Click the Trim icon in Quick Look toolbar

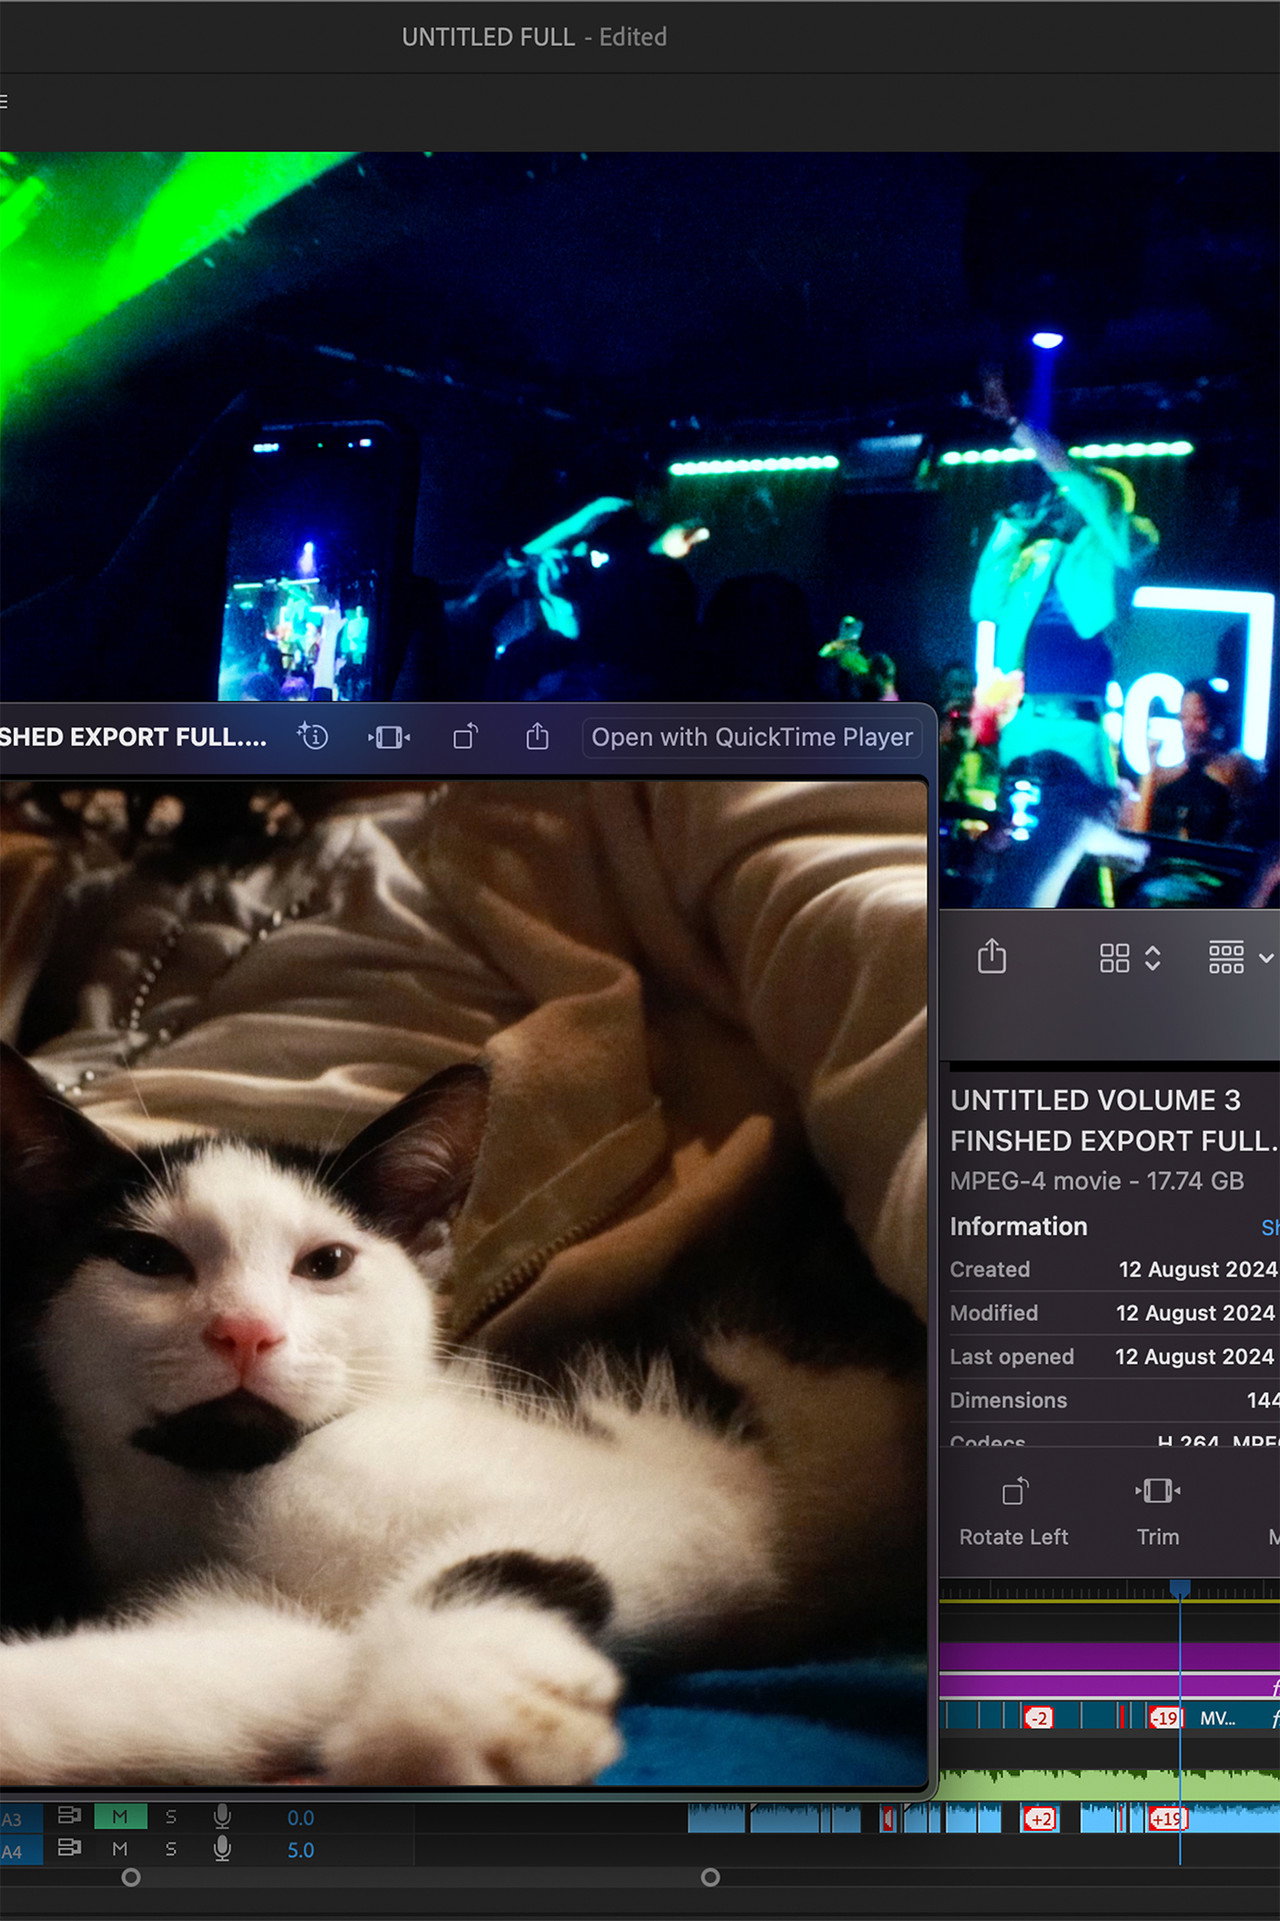pyautogui.click(x=389, y=738)
